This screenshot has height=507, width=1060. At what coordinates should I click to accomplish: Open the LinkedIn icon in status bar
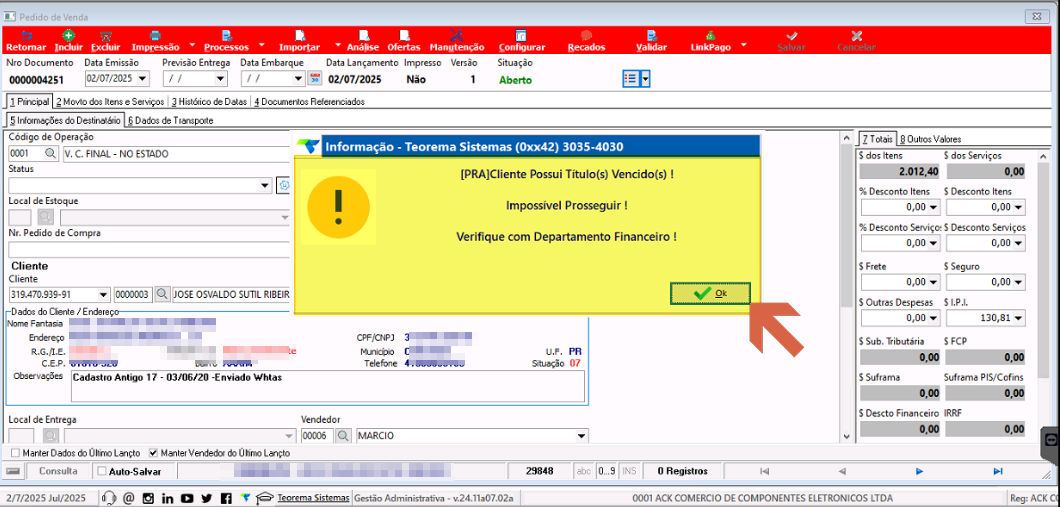(x=168, y=498)
